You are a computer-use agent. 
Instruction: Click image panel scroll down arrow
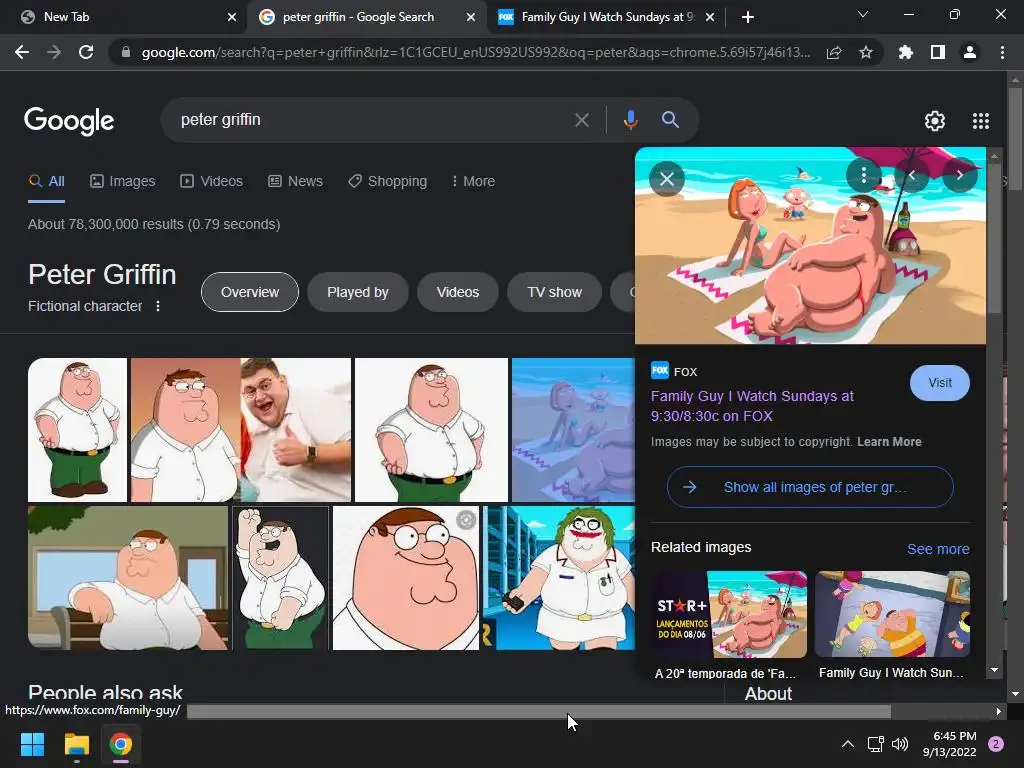click(994, 670)
